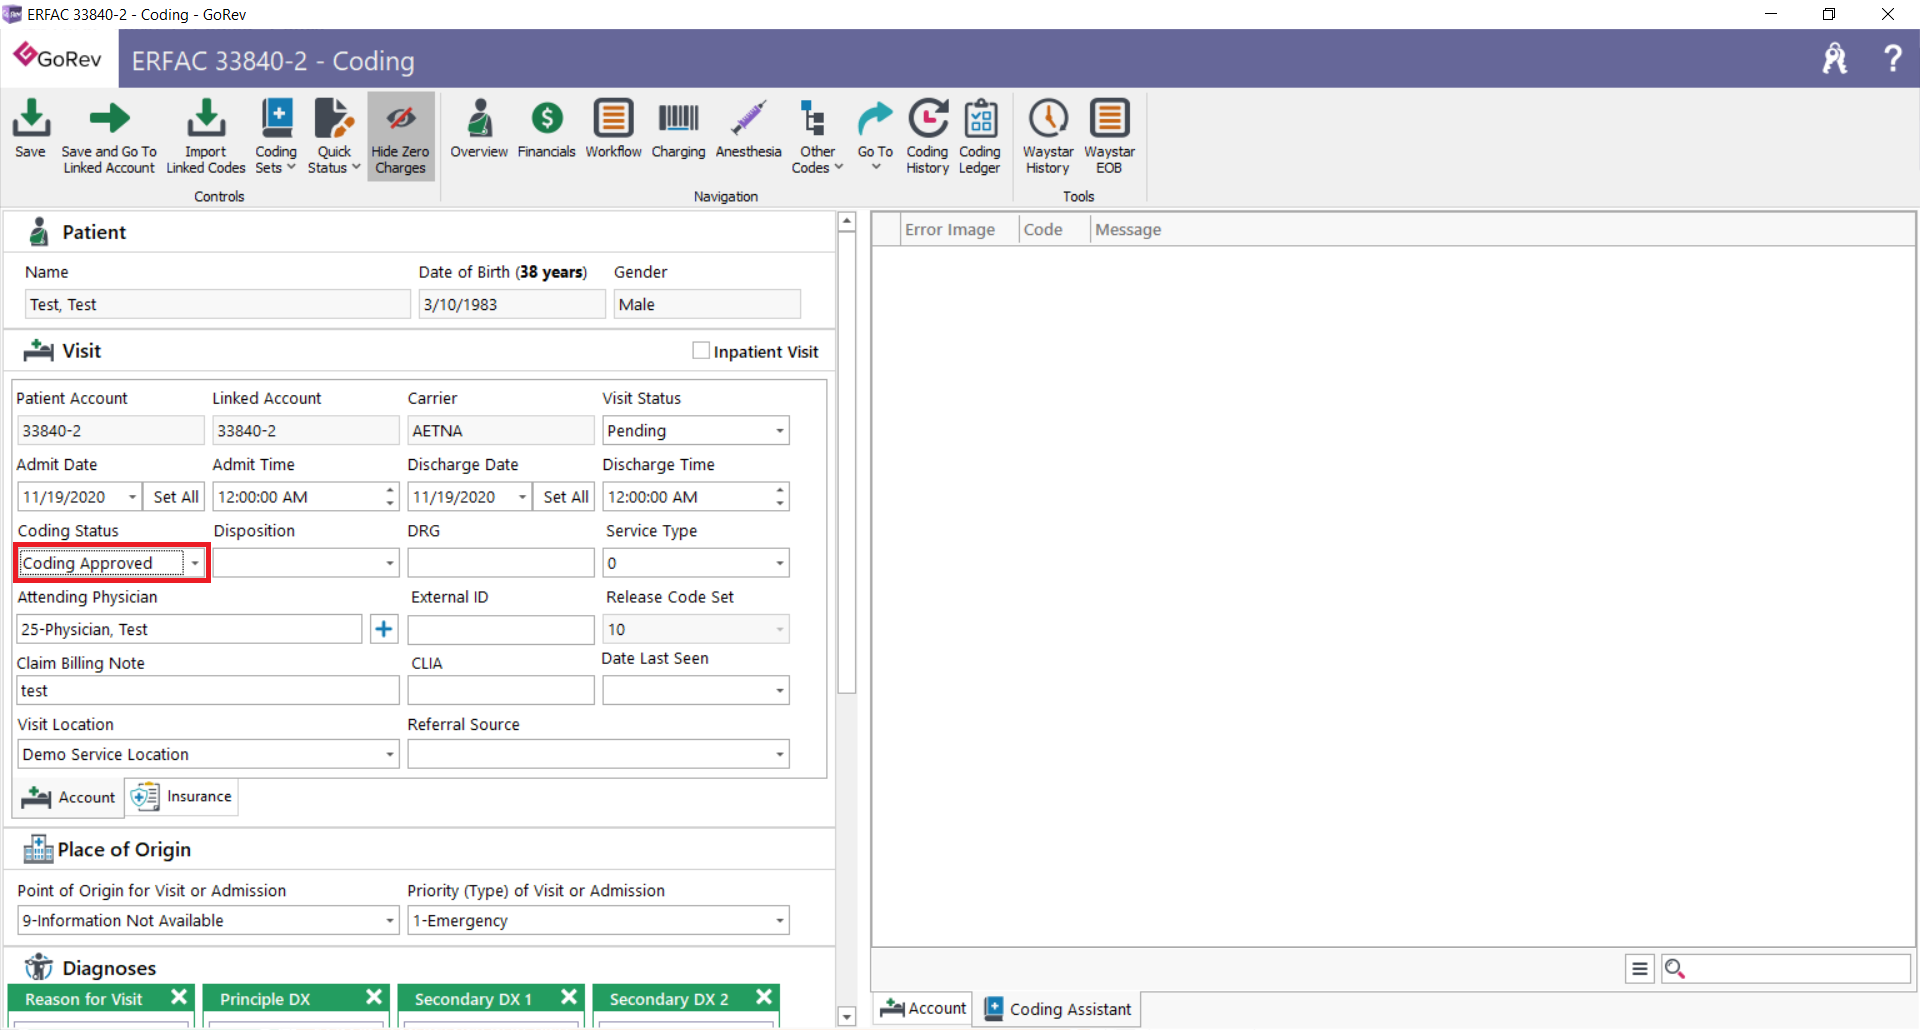
Task: Open Priority of Visit dropdown
Action: point(780,921)
